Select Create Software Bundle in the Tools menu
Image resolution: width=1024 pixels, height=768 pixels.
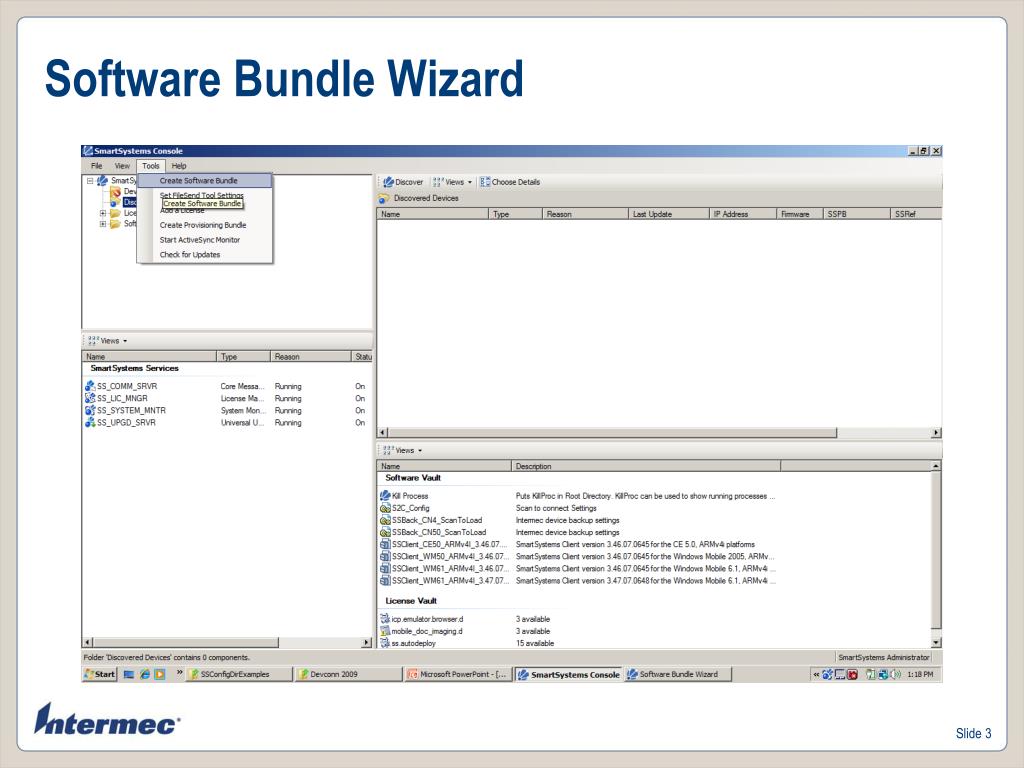204,180
